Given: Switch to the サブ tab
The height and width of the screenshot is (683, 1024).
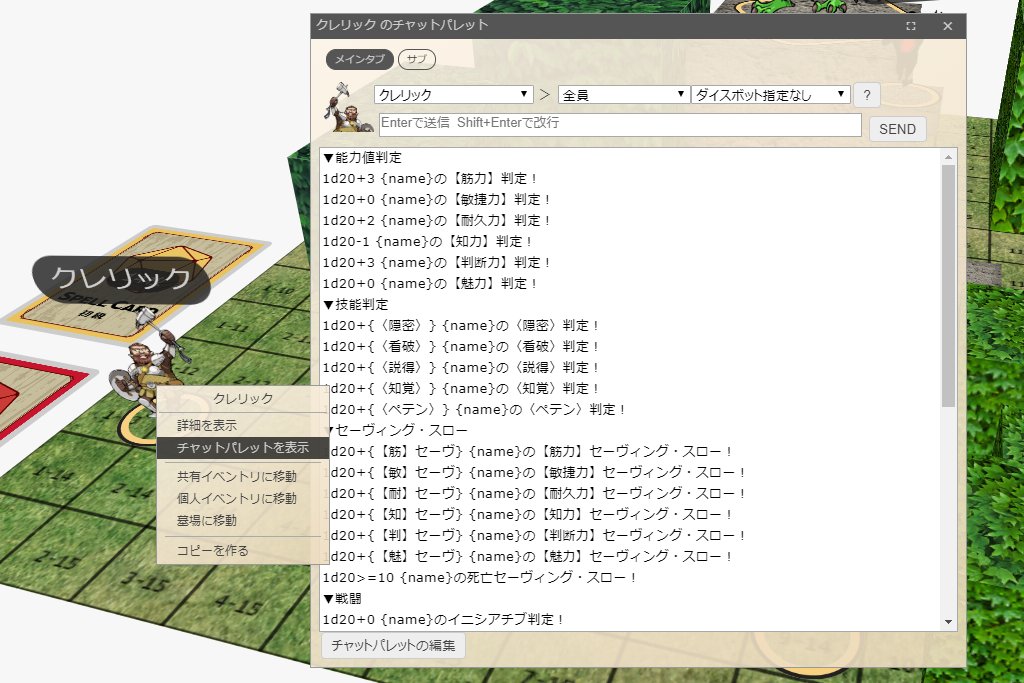Looking at the screenshot, I should click(x=417, y=59).
